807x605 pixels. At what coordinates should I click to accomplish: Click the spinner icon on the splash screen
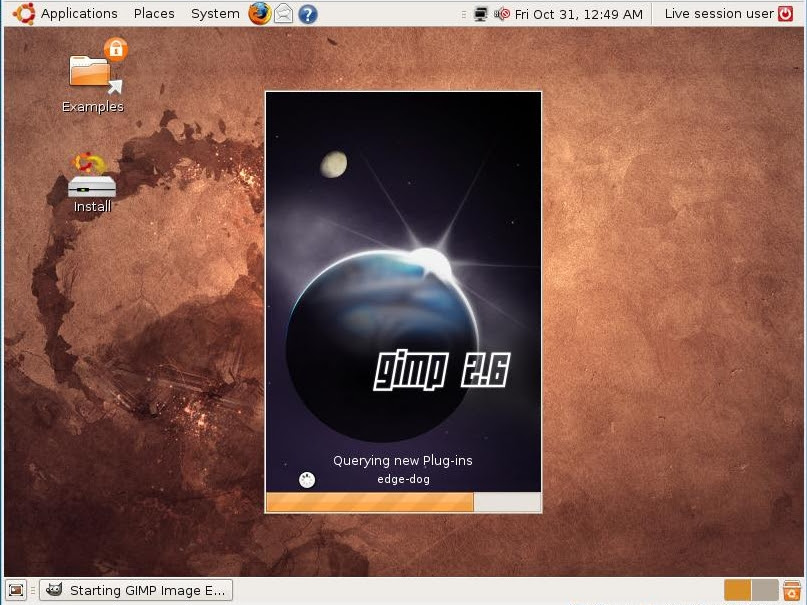pos(307,480)
